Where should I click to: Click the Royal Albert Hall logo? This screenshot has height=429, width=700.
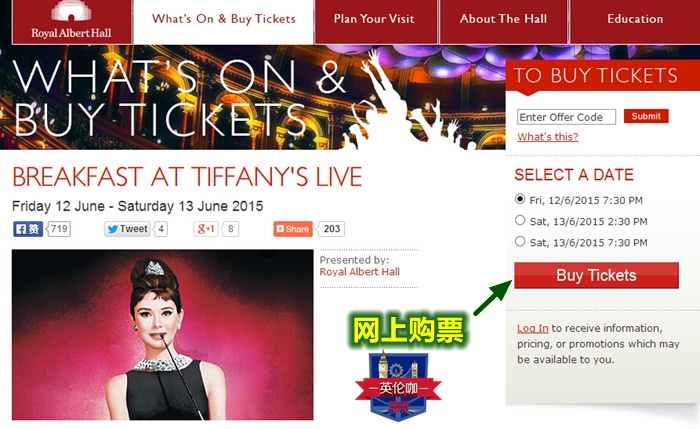(71, 21)
